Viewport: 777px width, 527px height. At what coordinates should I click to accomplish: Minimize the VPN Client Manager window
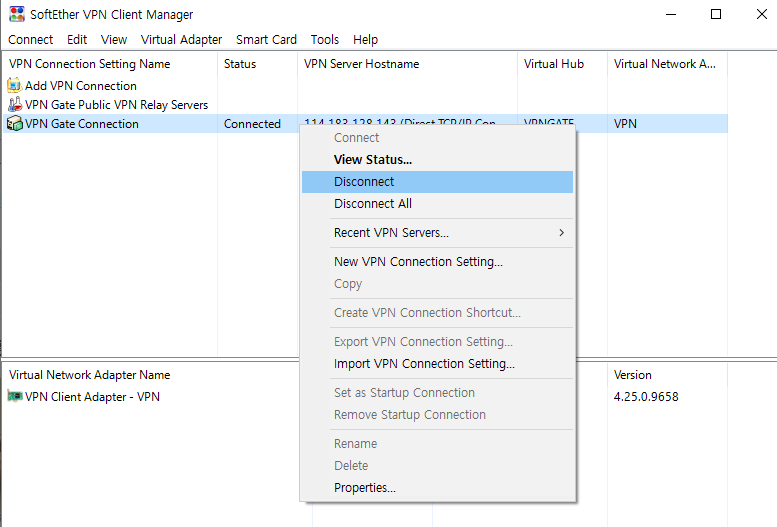pyautogui.click(x=671, y=14)
